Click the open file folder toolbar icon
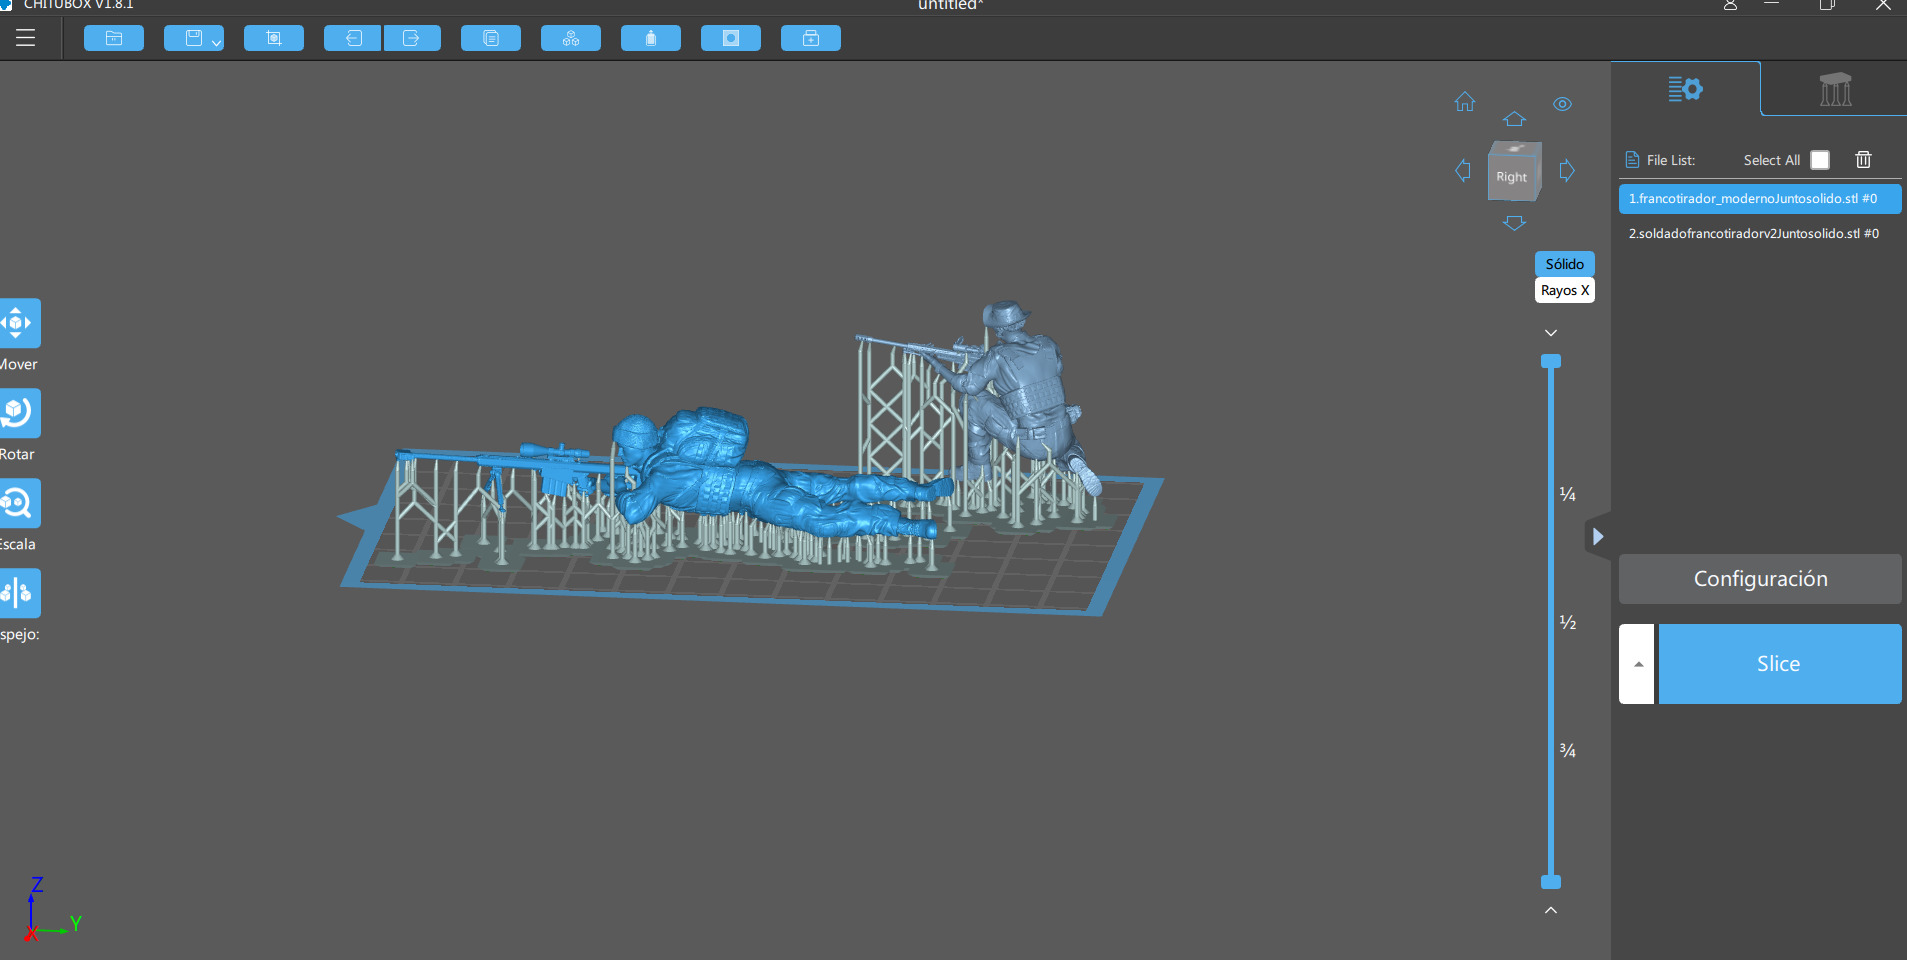 click(114, 38)
